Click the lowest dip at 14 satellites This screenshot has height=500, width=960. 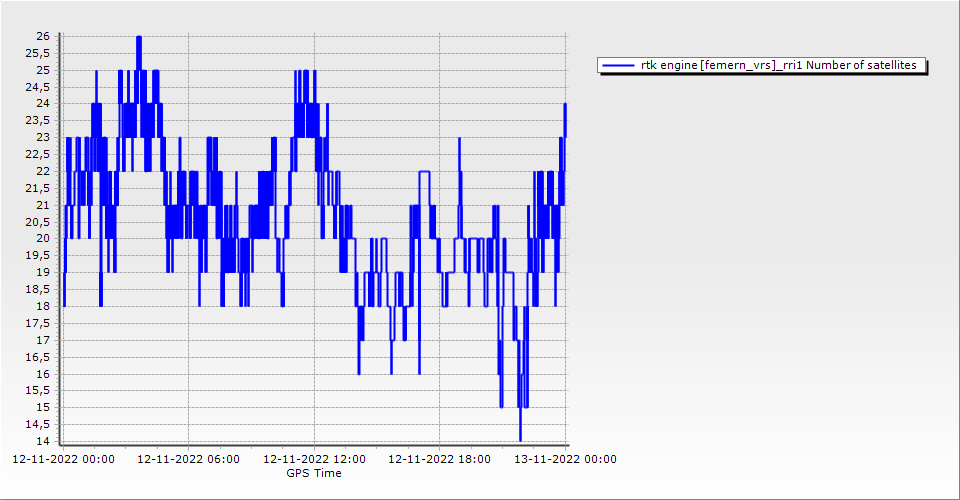point(520,439)
